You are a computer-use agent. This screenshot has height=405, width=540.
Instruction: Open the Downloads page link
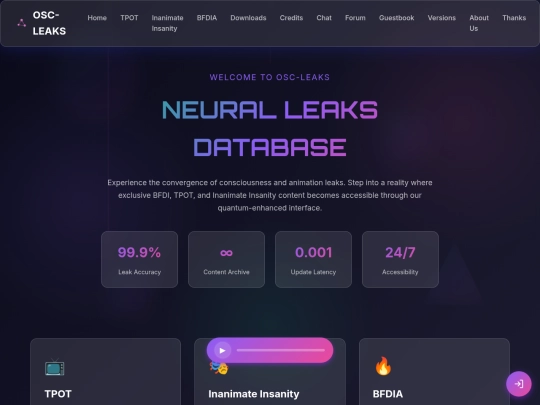(248, 18)
